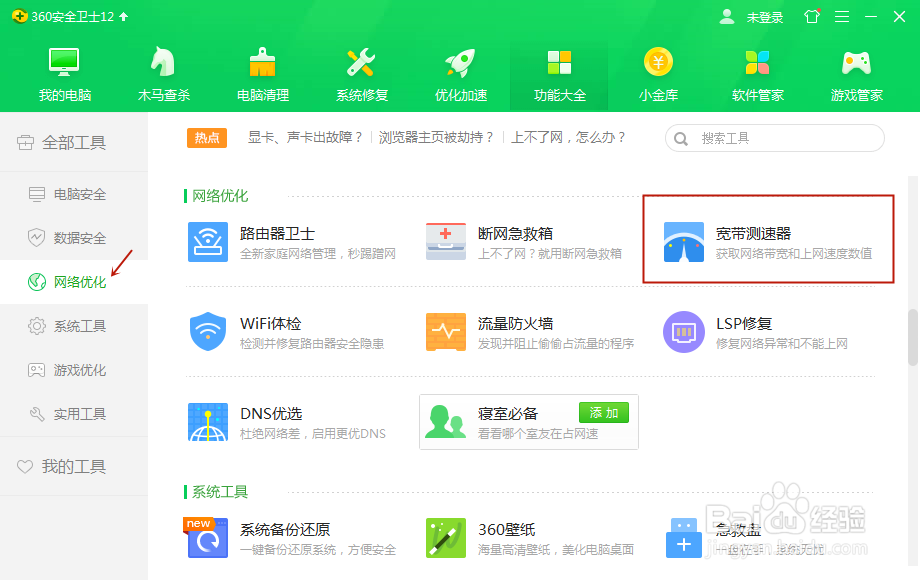Click the 热点 orange tag
The height and width of the screenshot is (580, 920).
[207, 138]
